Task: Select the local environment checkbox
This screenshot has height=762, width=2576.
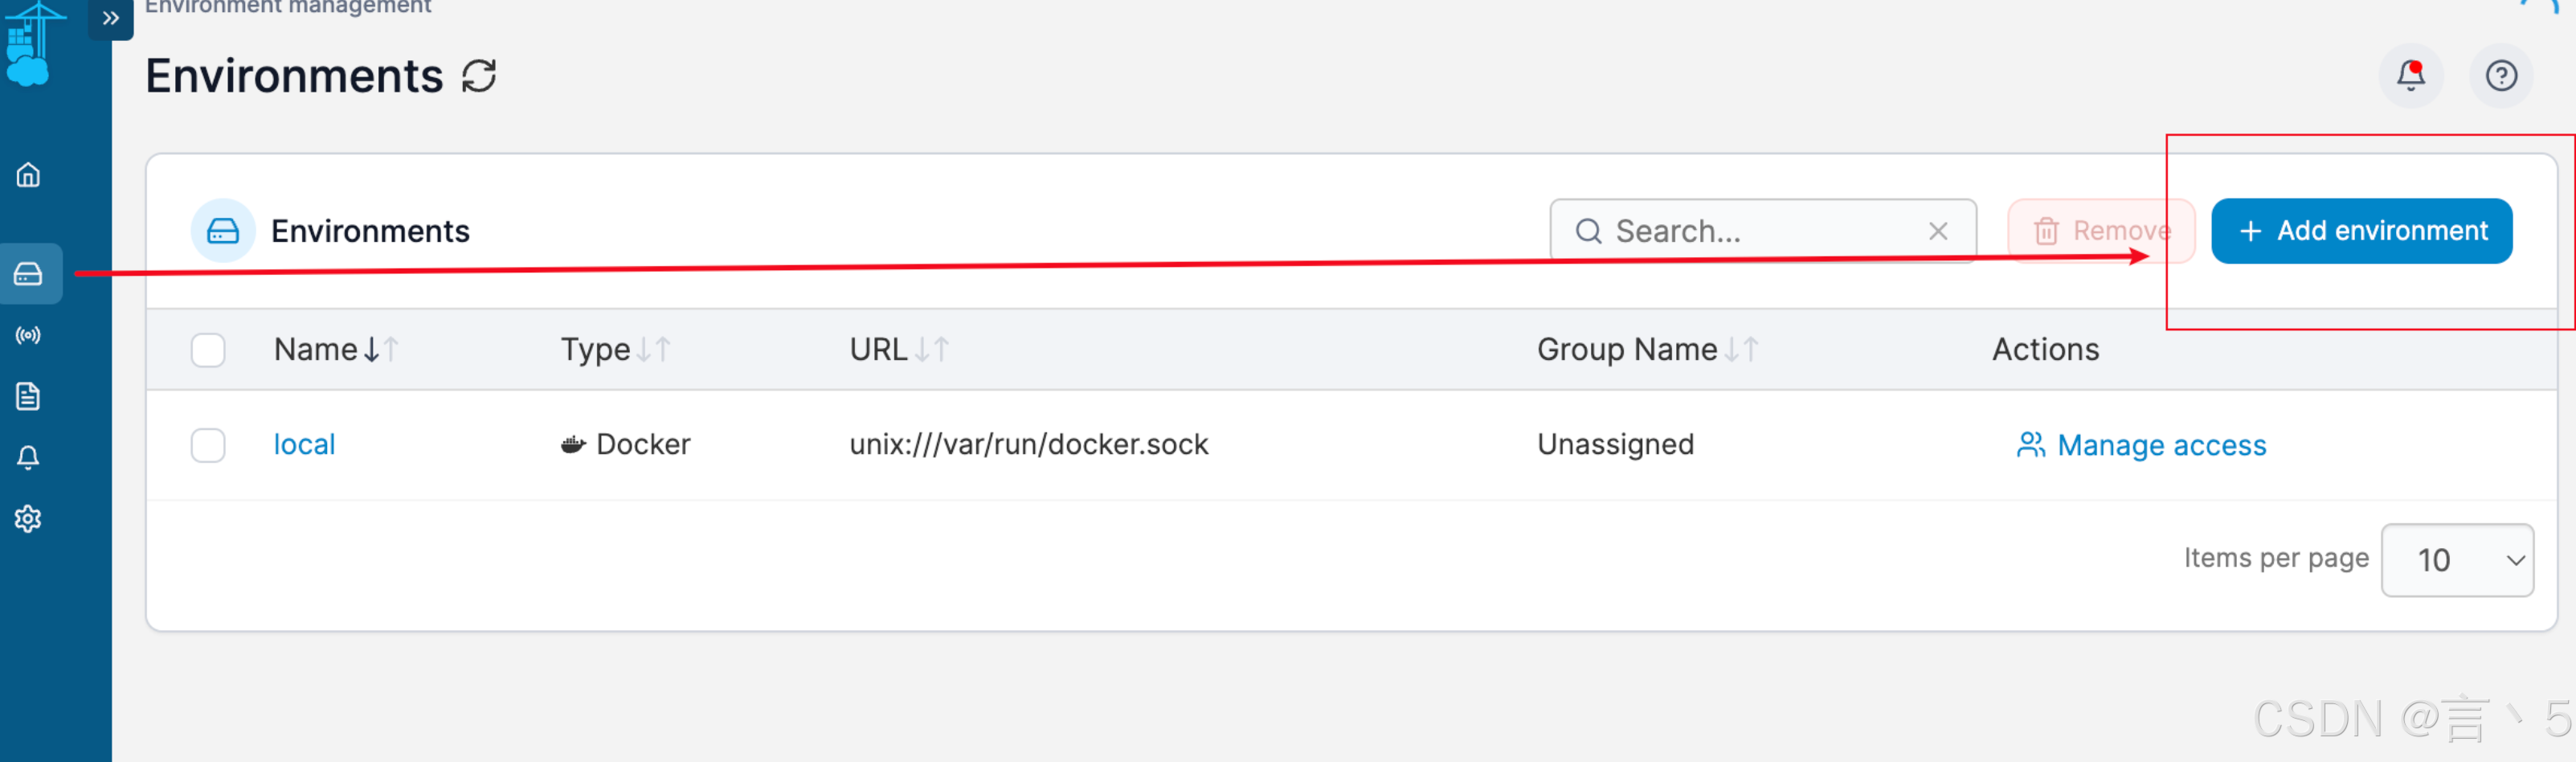Action: click(x=208, y=445)
